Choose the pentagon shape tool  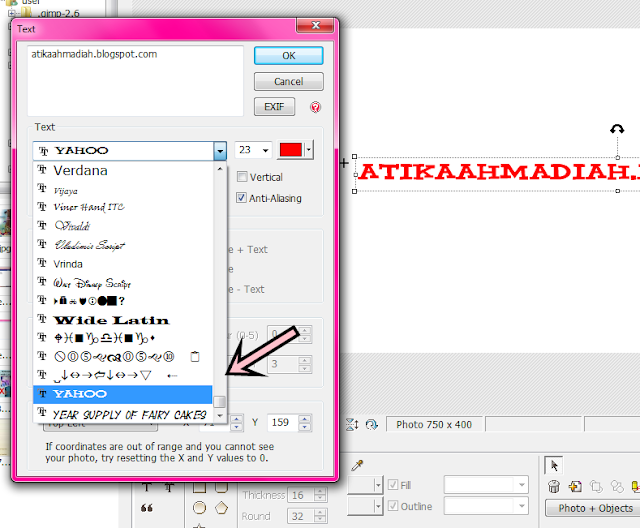(x=222, y=507)
